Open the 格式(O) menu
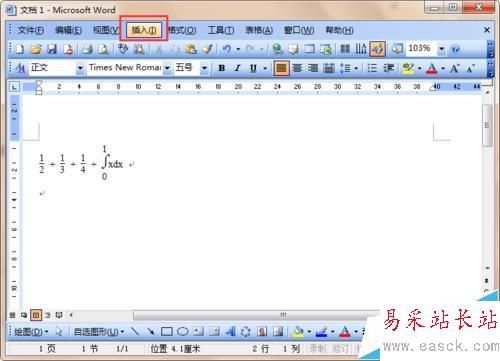This screenshot has height=361, width=500. (x=182, y=30)
